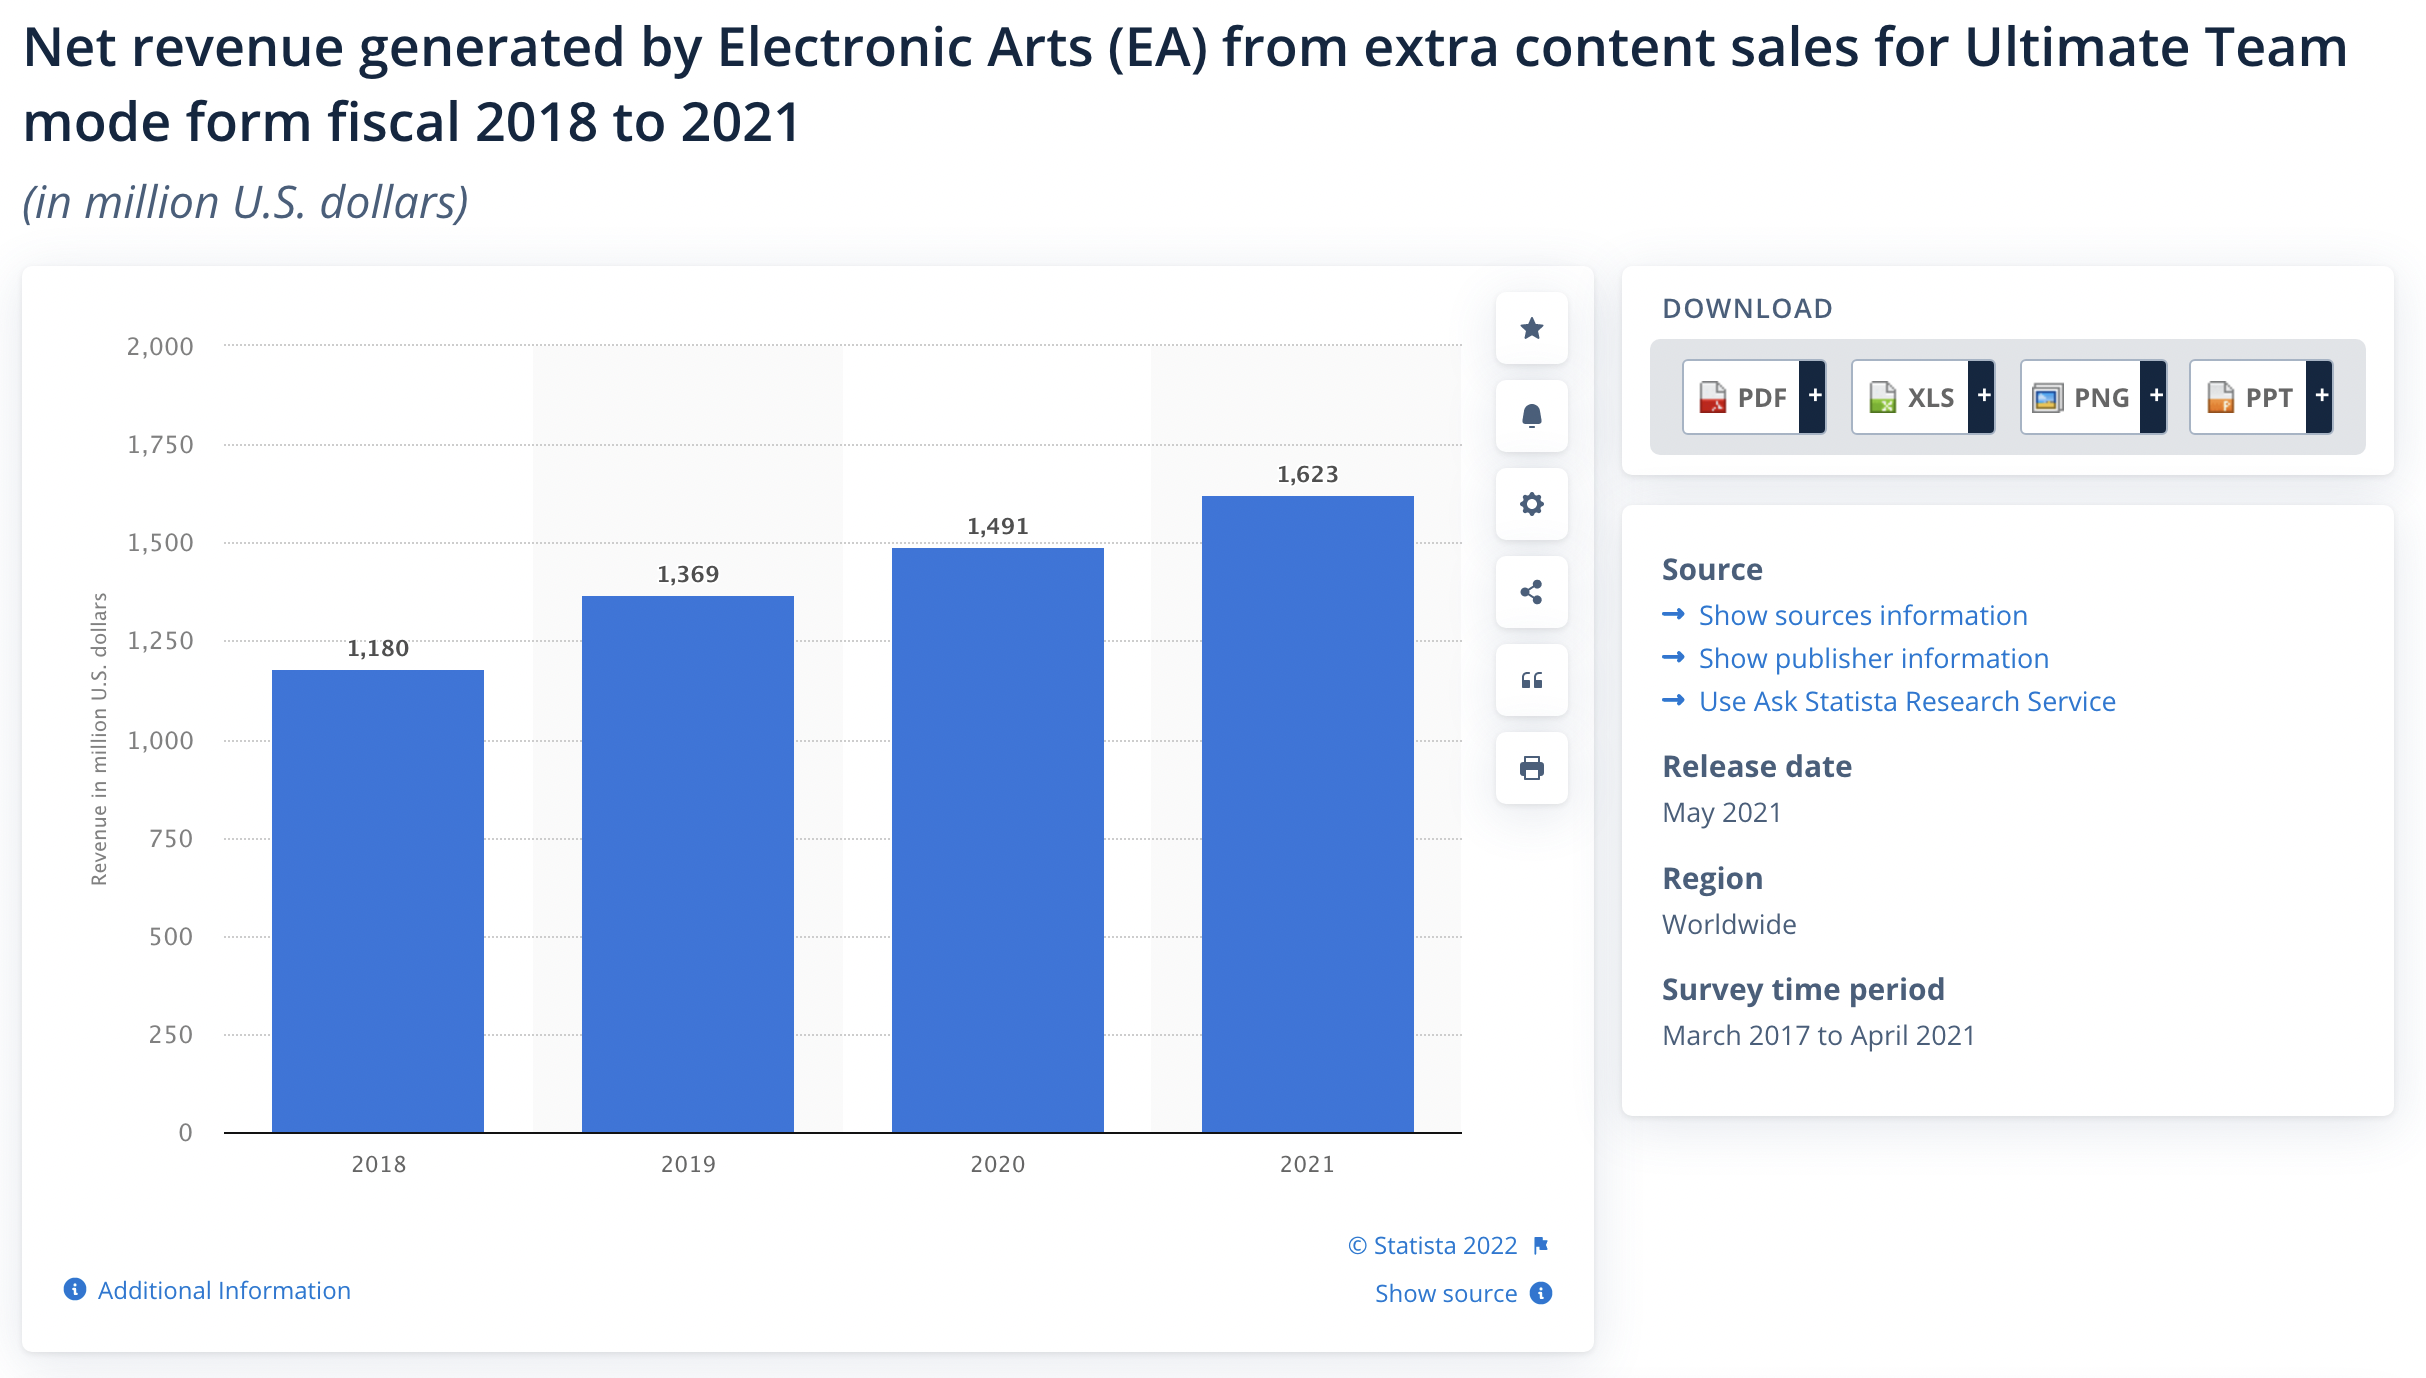Click the 2018 bar showing 1,180
2426x1378 pixels.
click(x=378, y=901)
